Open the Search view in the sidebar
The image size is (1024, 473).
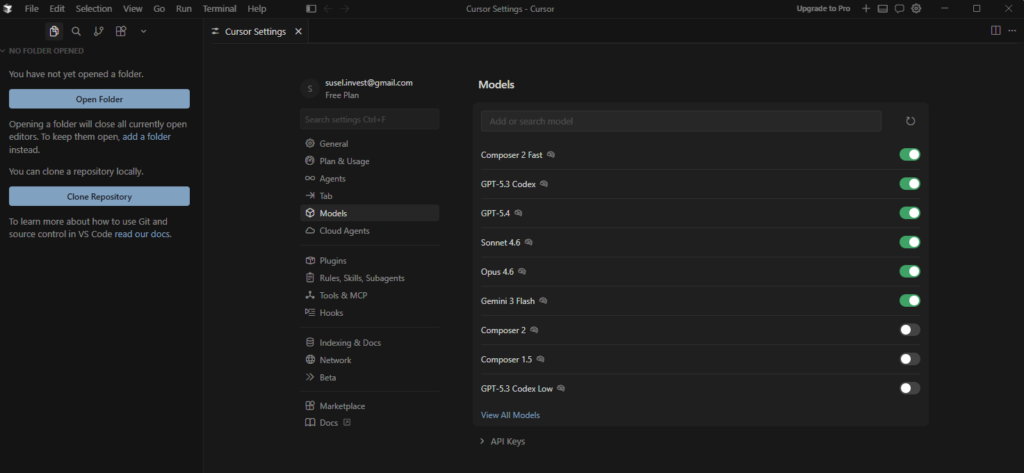[76, 31]
